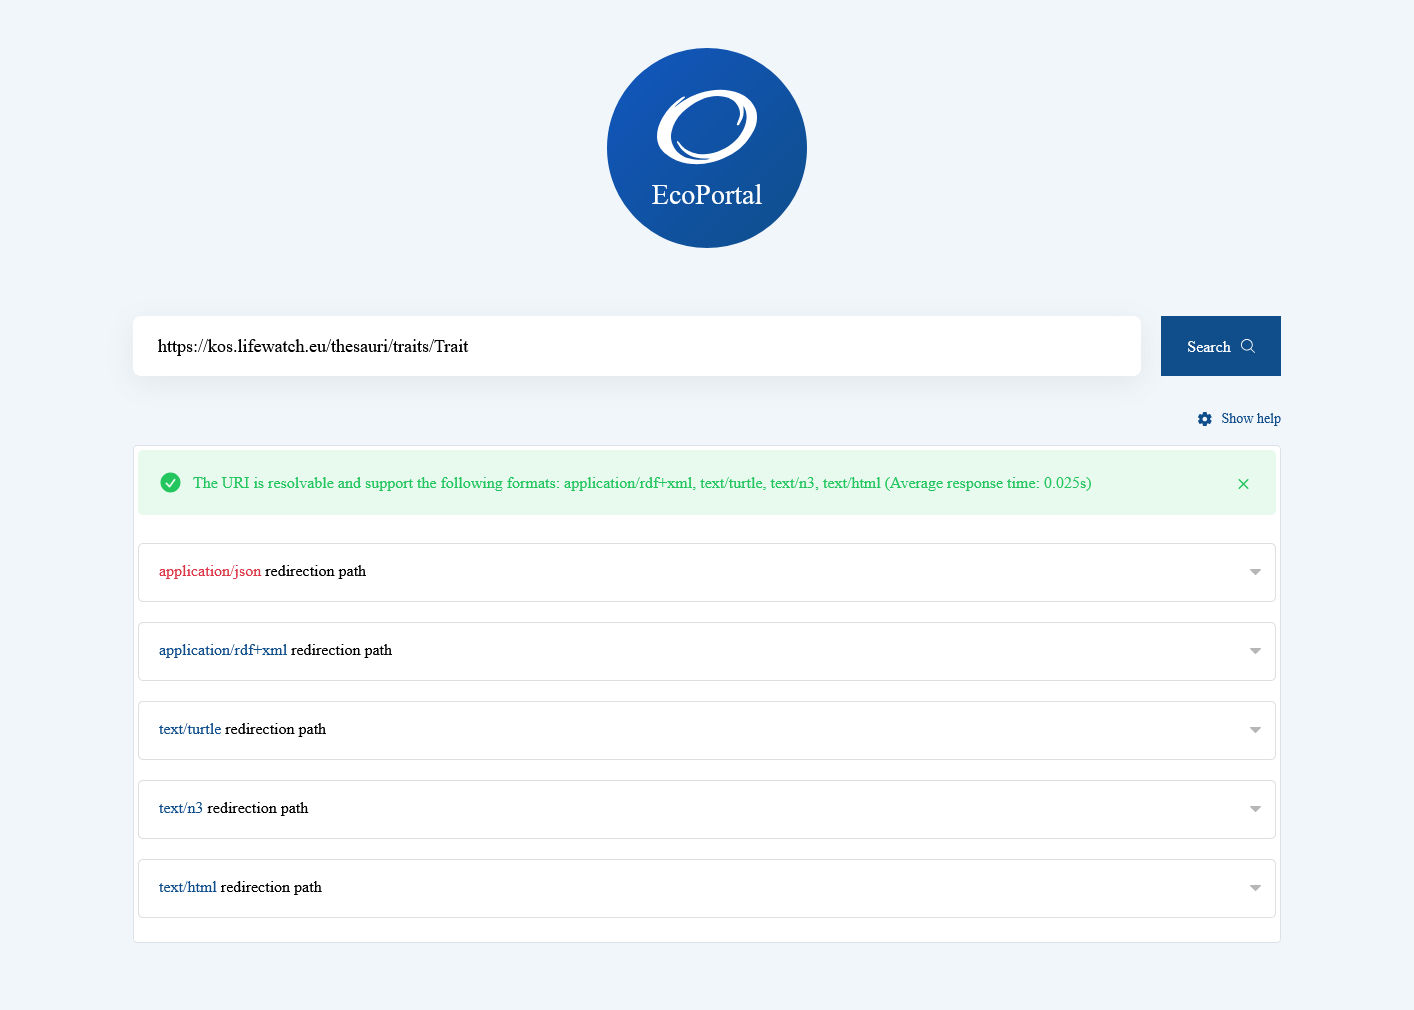Click the dropdown arrow on text/html panel
Viewport: 1414px width, 1010px height.
click(x=1255, y=887)
